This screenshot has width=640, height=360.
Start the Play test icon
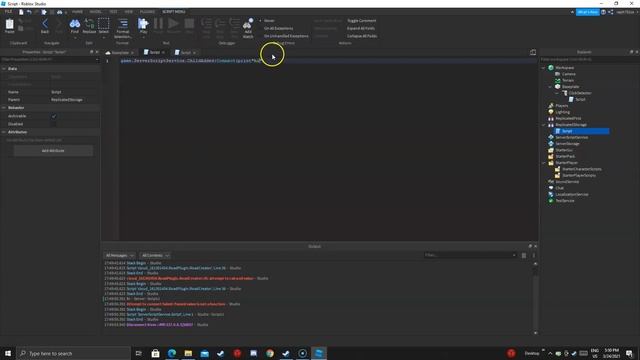(143, 25)
